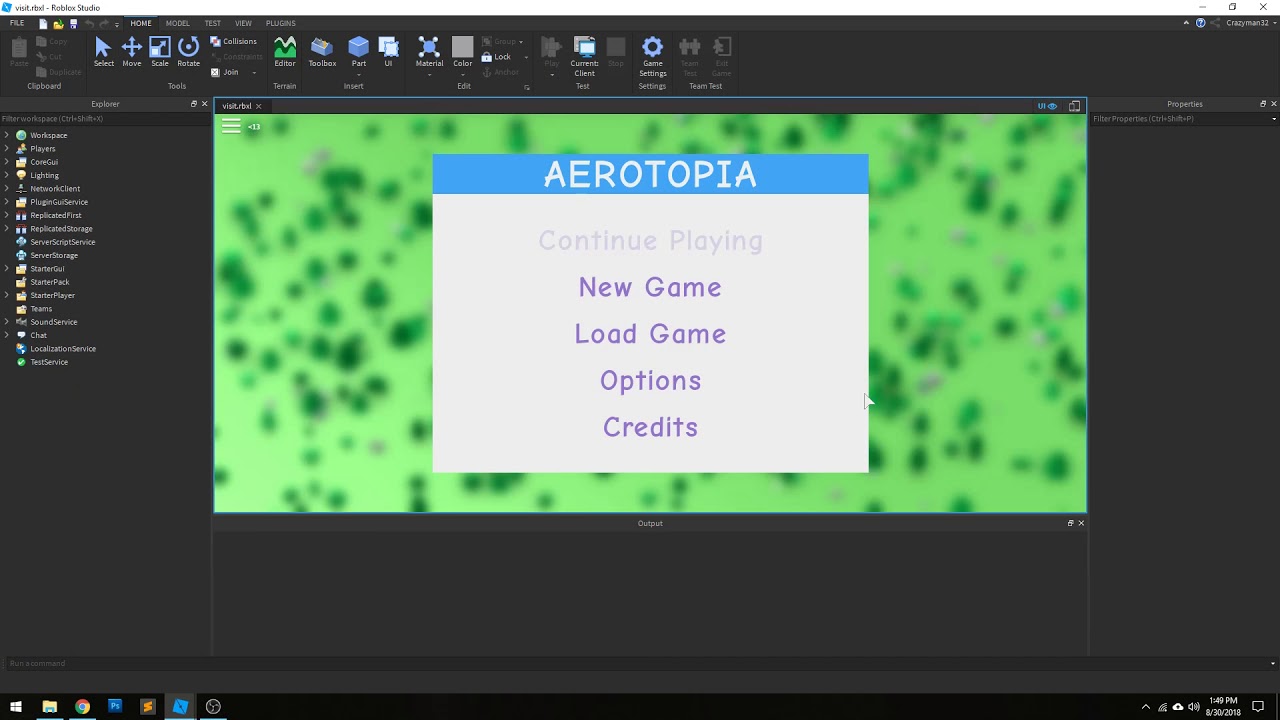Click the Color swatch in Edit group
Viewport: 1280px width, 720px height.
click(462, 47)
